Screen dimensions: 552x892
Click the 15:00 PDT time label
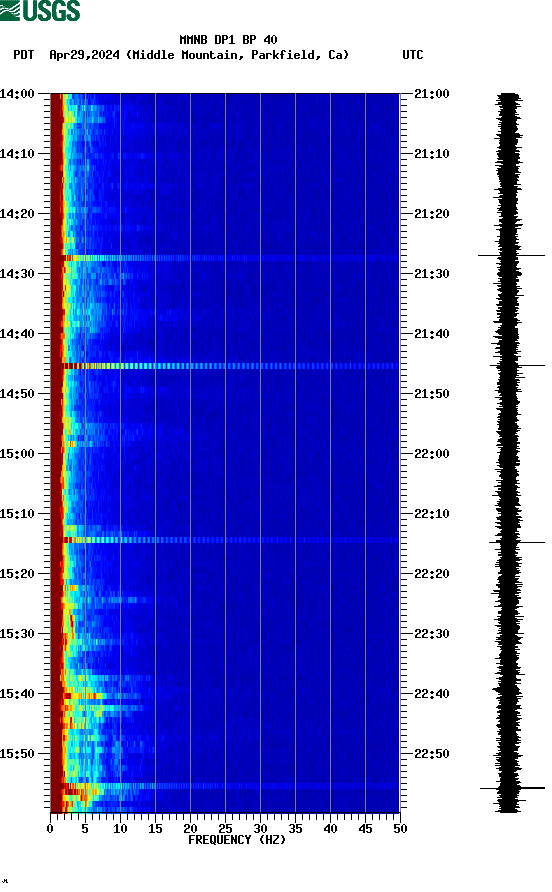pyautogui.click(x=17, y=454)
